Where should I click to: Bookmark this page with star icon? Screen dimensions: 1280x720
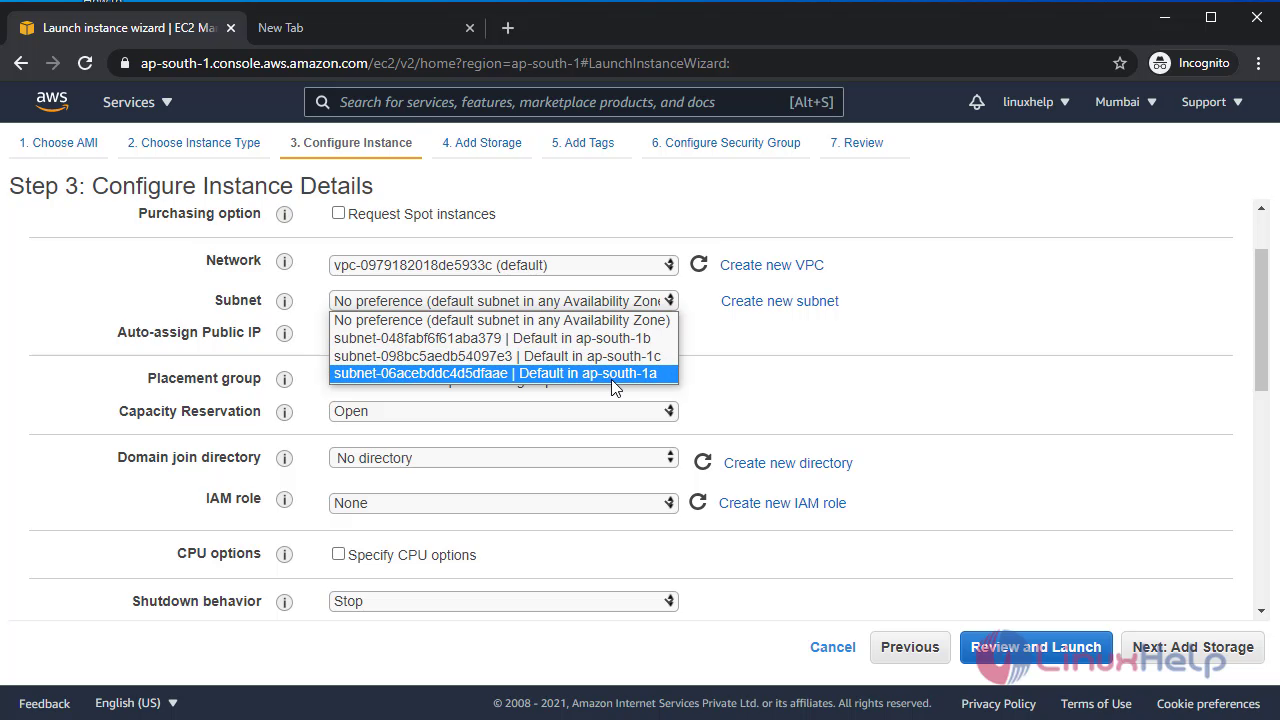coord(1120,63)
